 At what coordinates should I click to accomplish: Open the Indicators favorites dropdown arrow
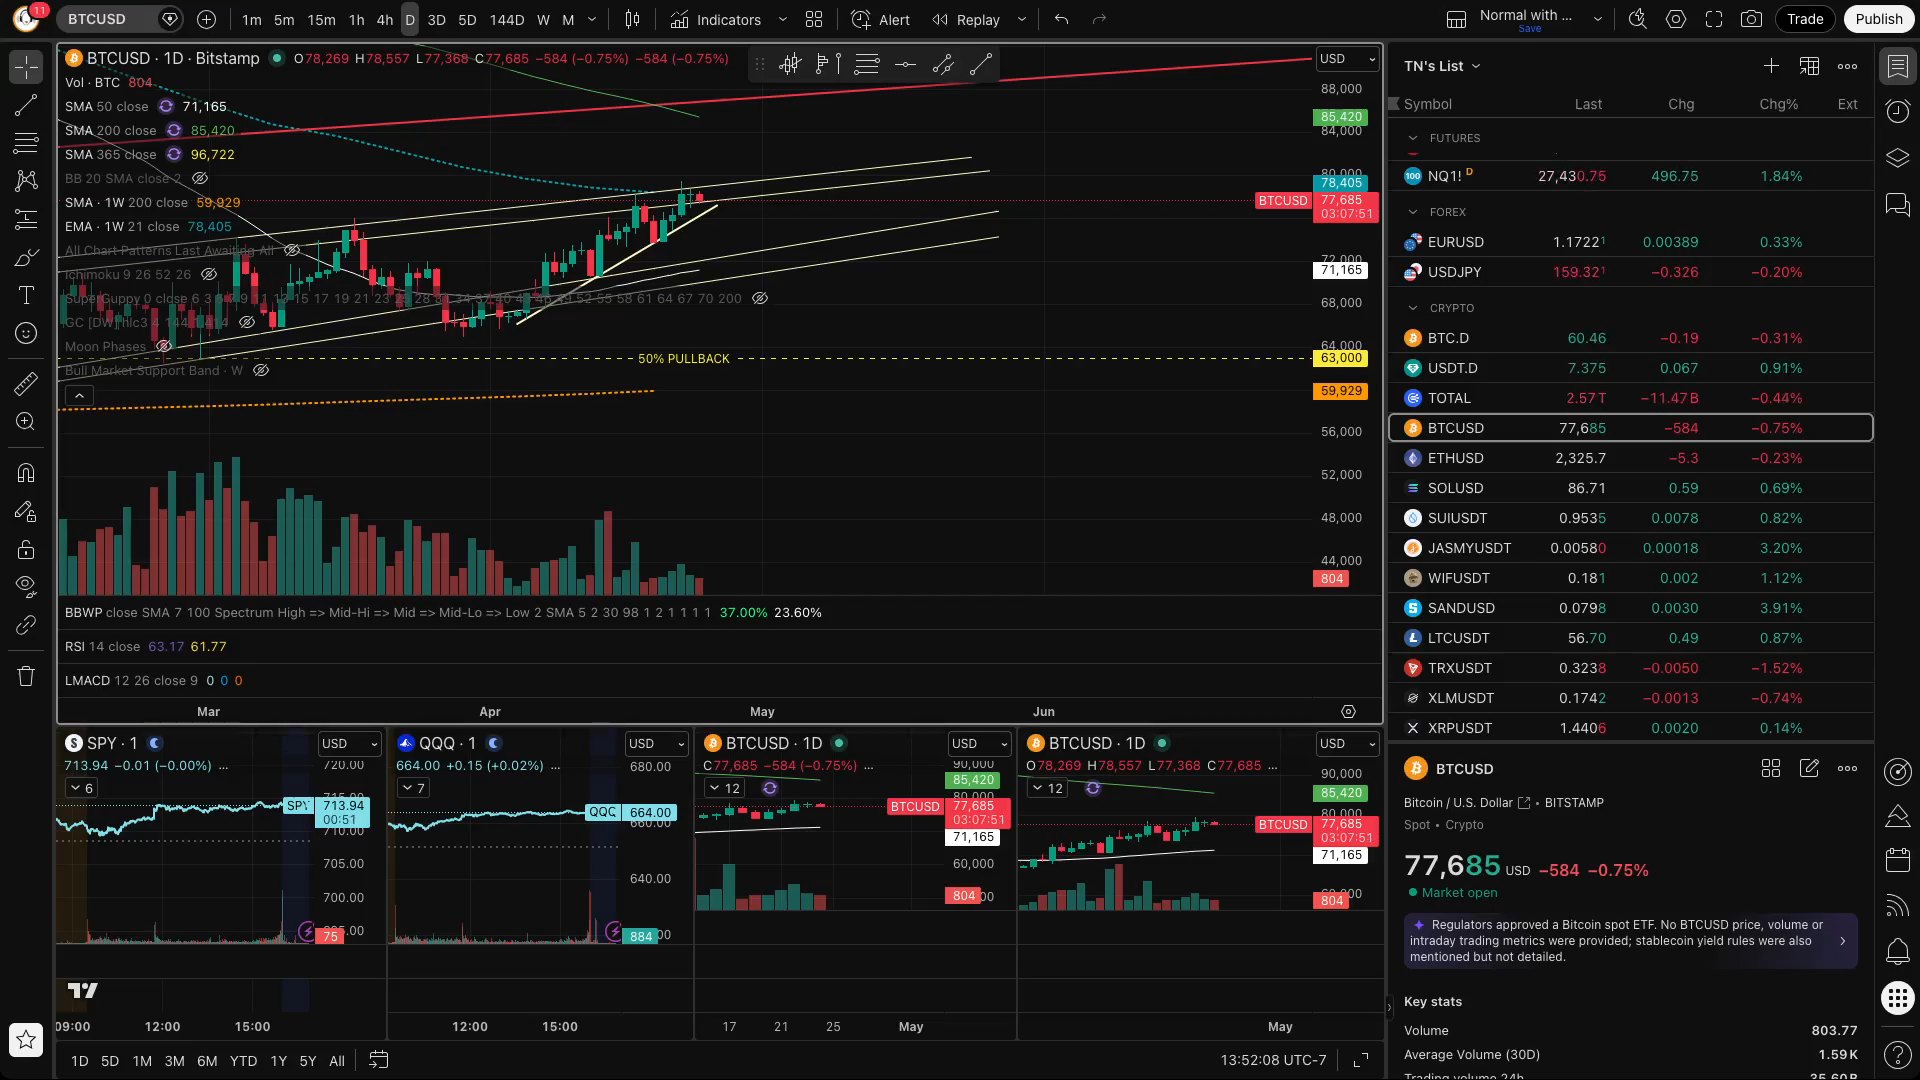click(x=782, y=19)
